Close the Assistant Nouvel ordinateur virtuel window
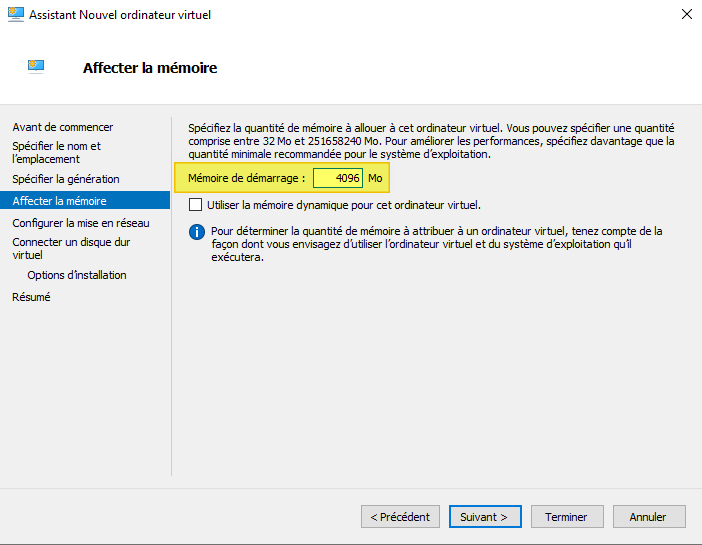 coord(686,14)
